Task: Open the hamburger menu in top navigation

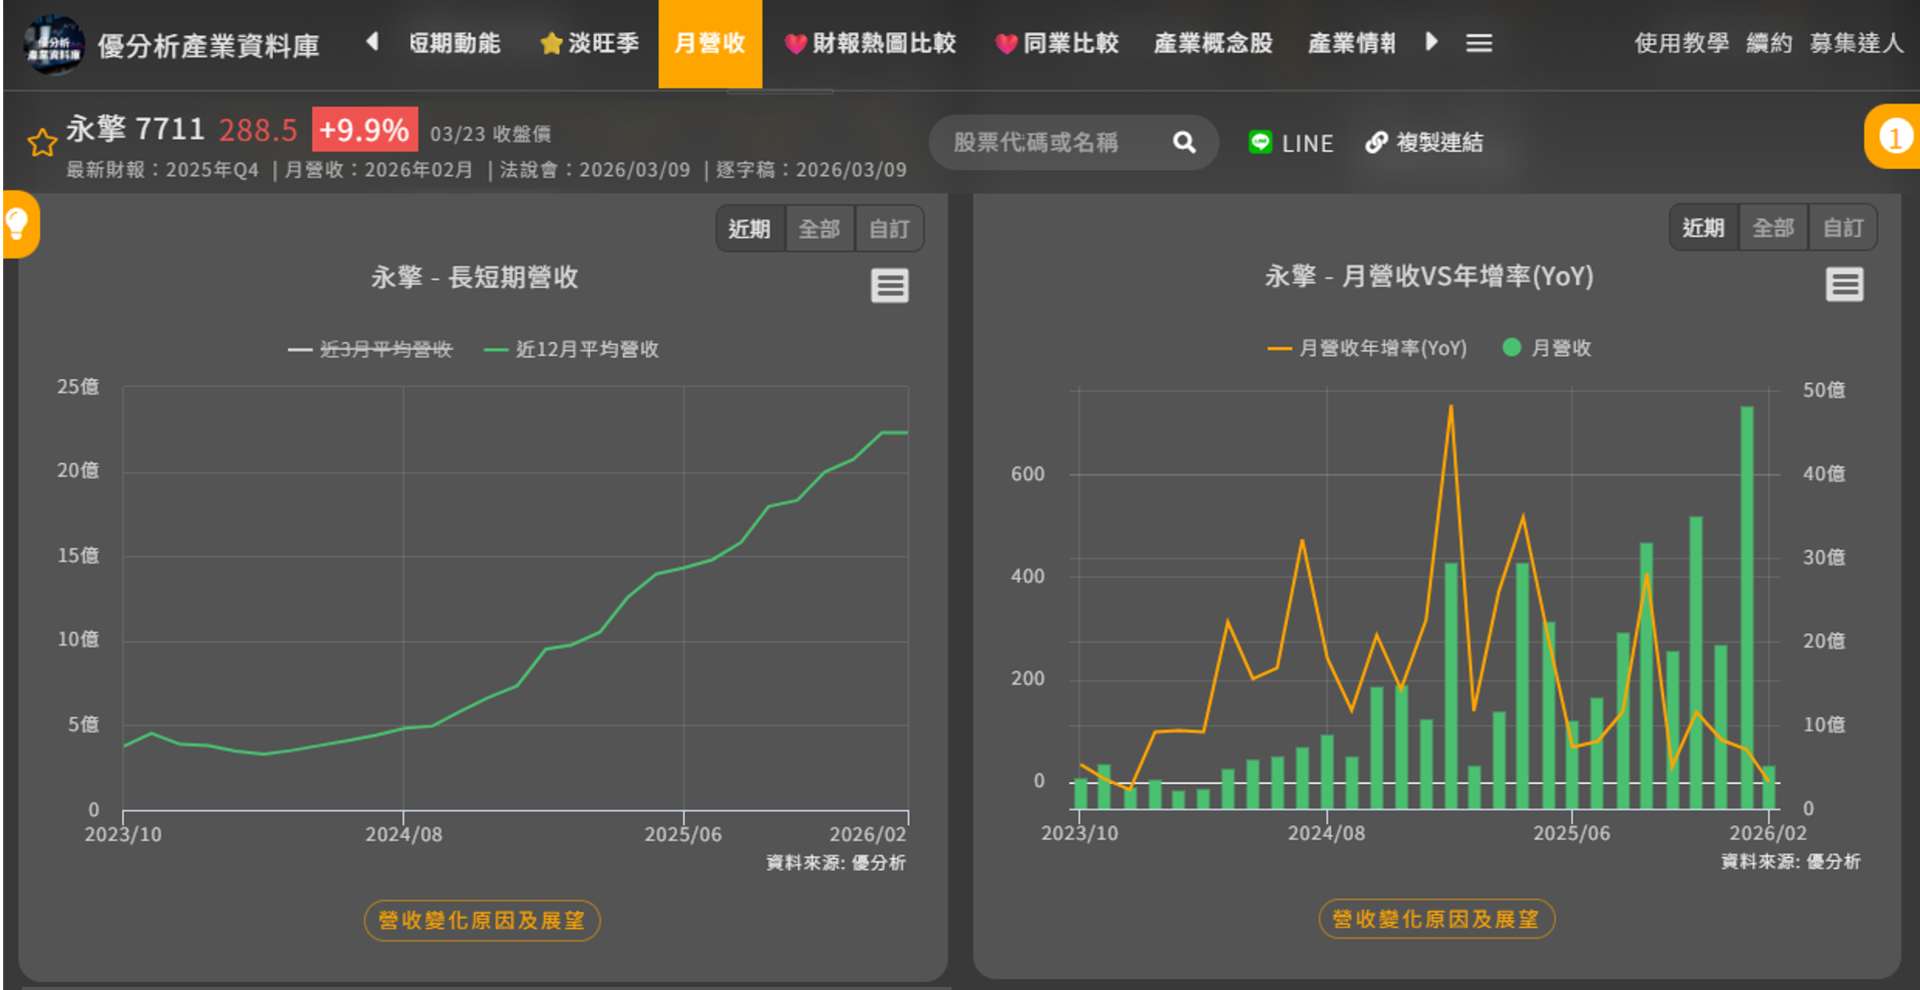Action: (1479, 43)
